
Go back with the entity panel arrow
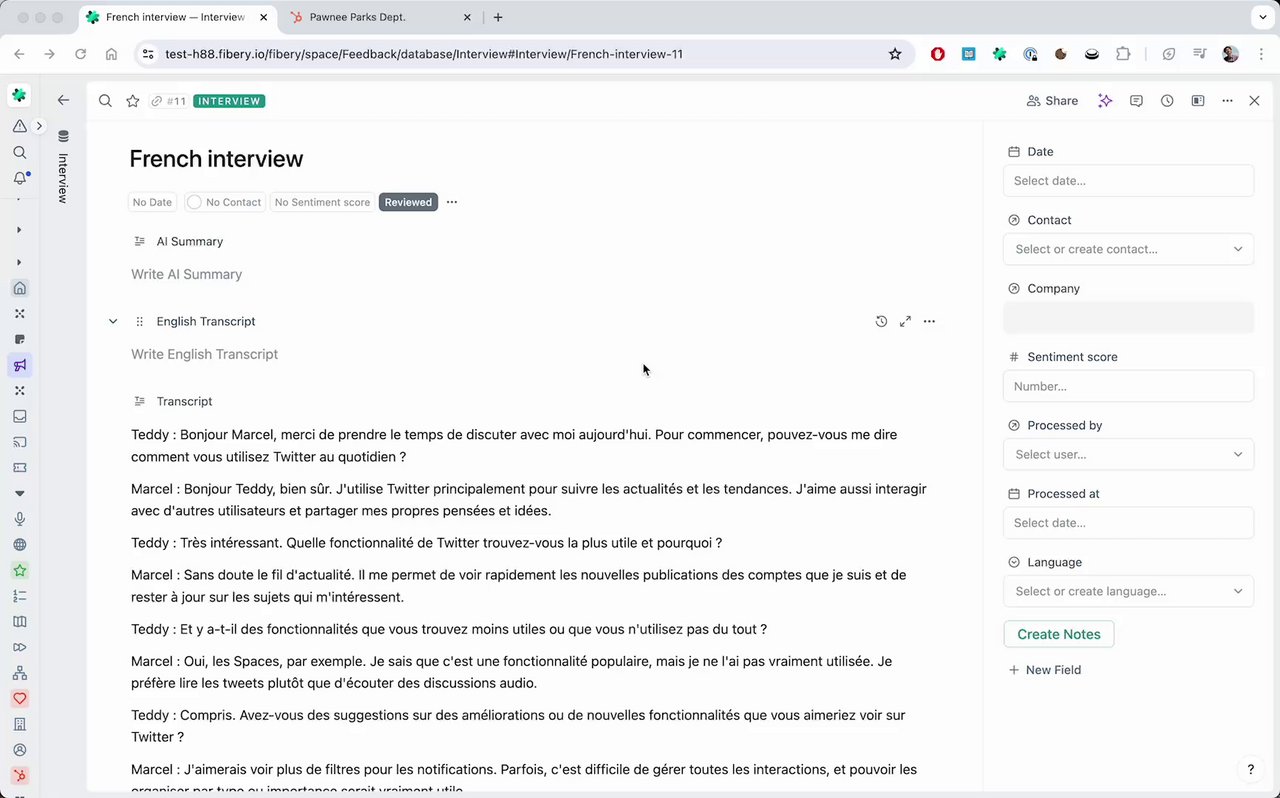pyautogui.click(x=63, y=100)
